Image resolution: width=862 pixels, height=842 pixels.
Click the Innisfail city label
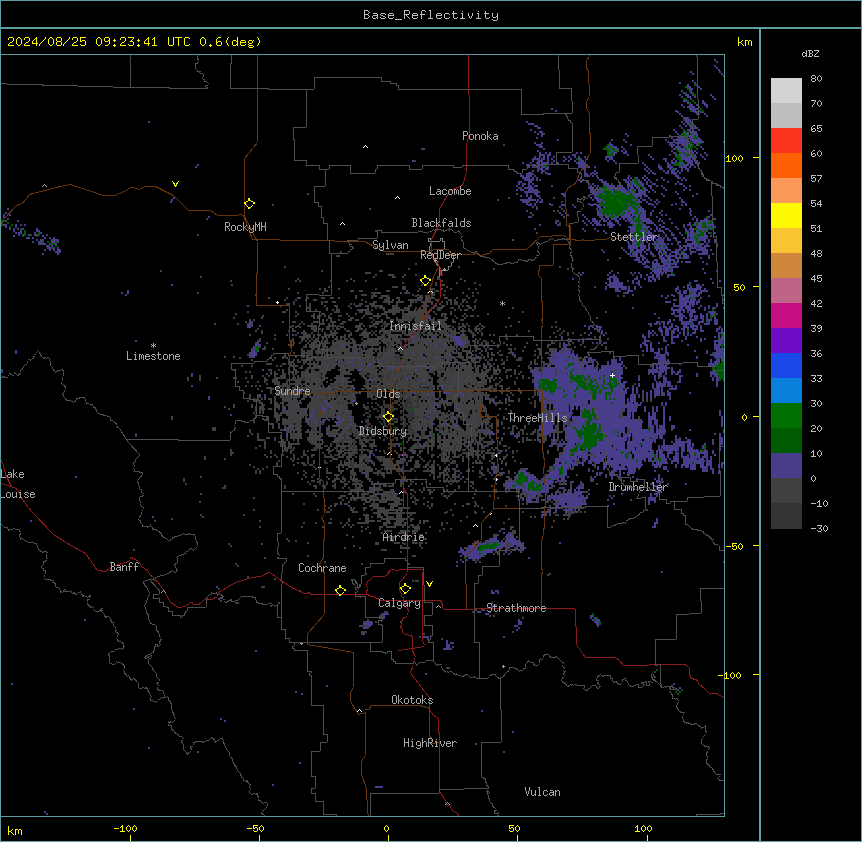[415, 326]
